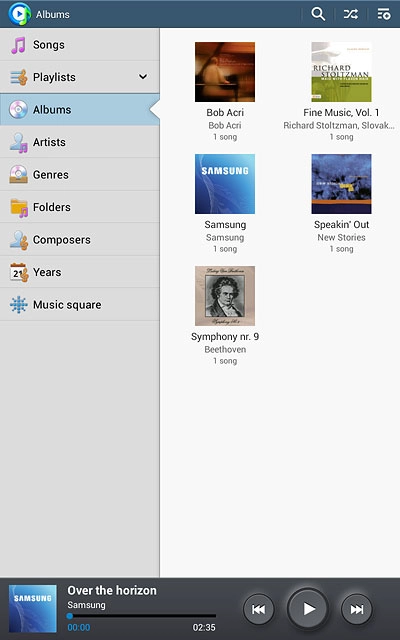
Task: Select the Albums sidebar label
Action: [x=52, y=110]
